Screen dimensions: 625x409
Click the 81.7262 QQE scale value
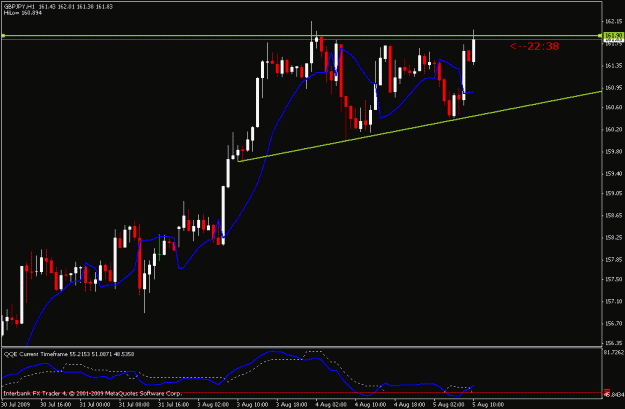tap(613, 352)
